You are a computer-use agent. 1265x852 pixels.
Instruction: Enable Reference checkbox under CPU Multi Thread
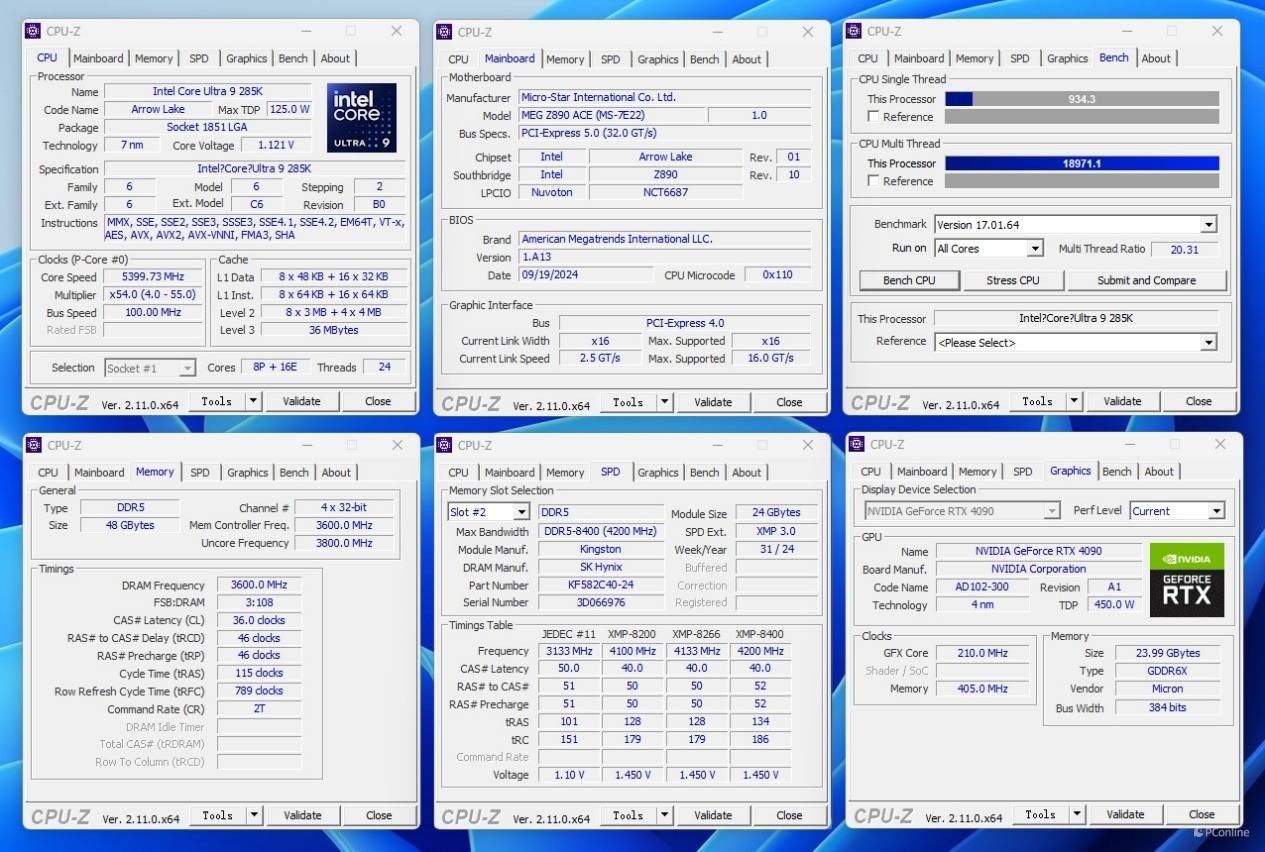click(x=873, y=181)
